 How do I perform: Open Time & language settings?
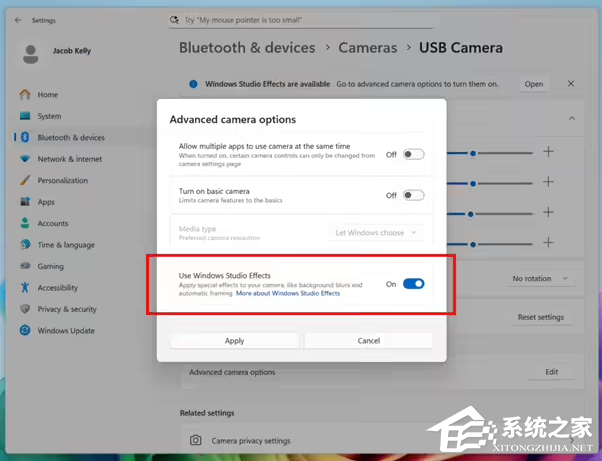[x=66, y=245]
